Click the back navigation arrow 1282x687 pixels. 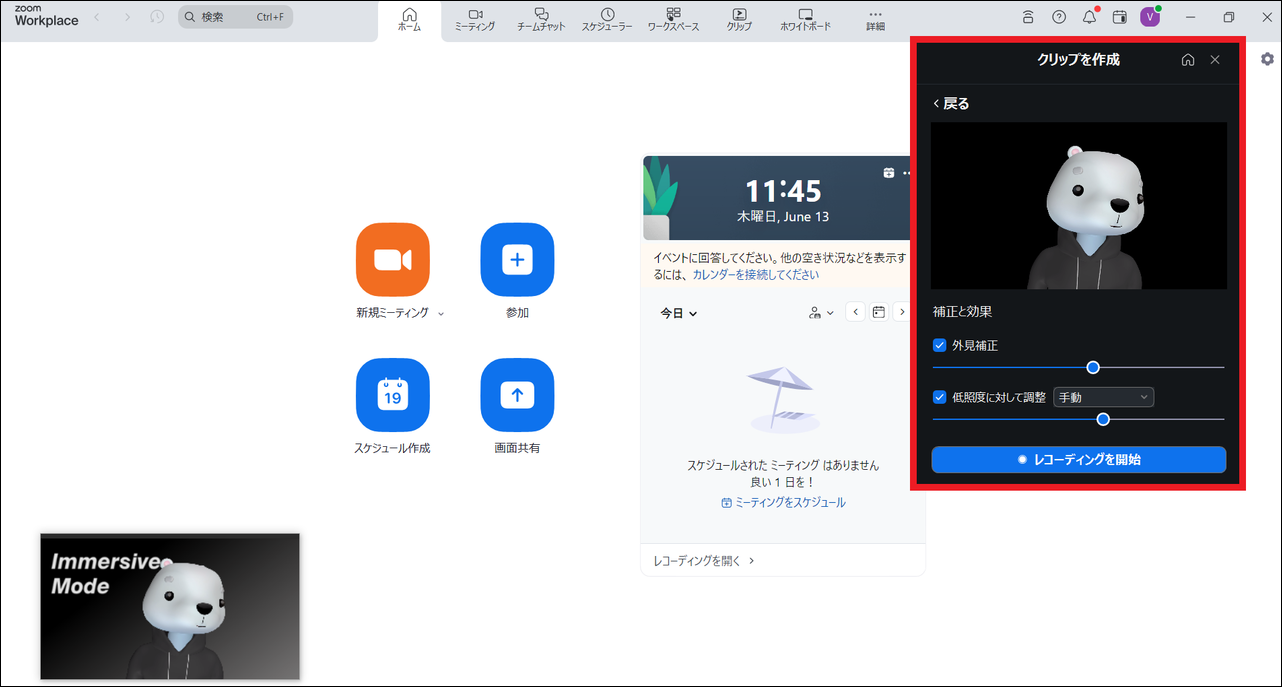point(97,17)
